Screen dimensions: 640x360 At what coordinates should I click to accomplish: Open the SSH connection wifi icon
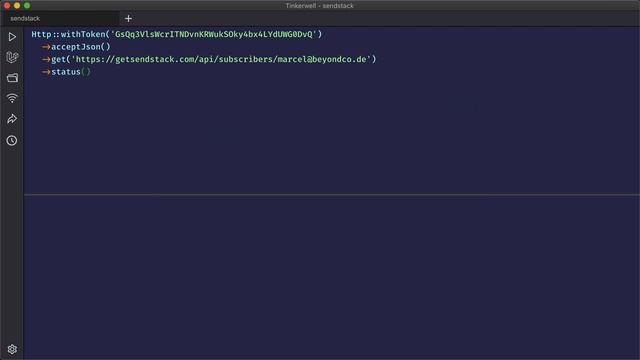(12, 98)
